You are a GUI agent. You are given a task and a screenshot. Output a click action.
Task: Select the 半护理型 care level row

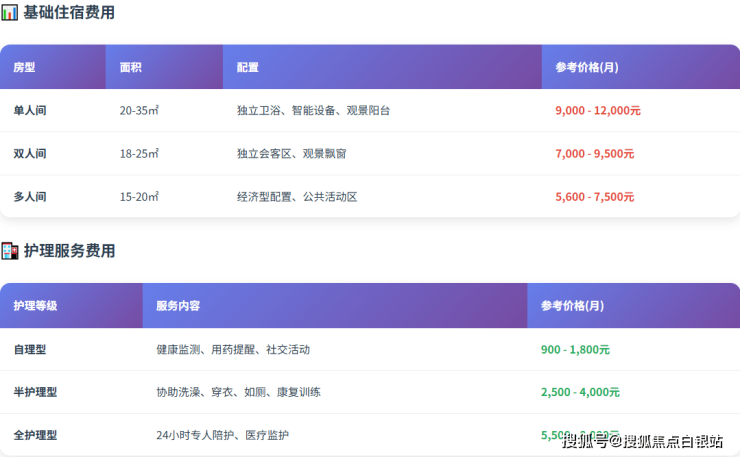tap(35, 392)
